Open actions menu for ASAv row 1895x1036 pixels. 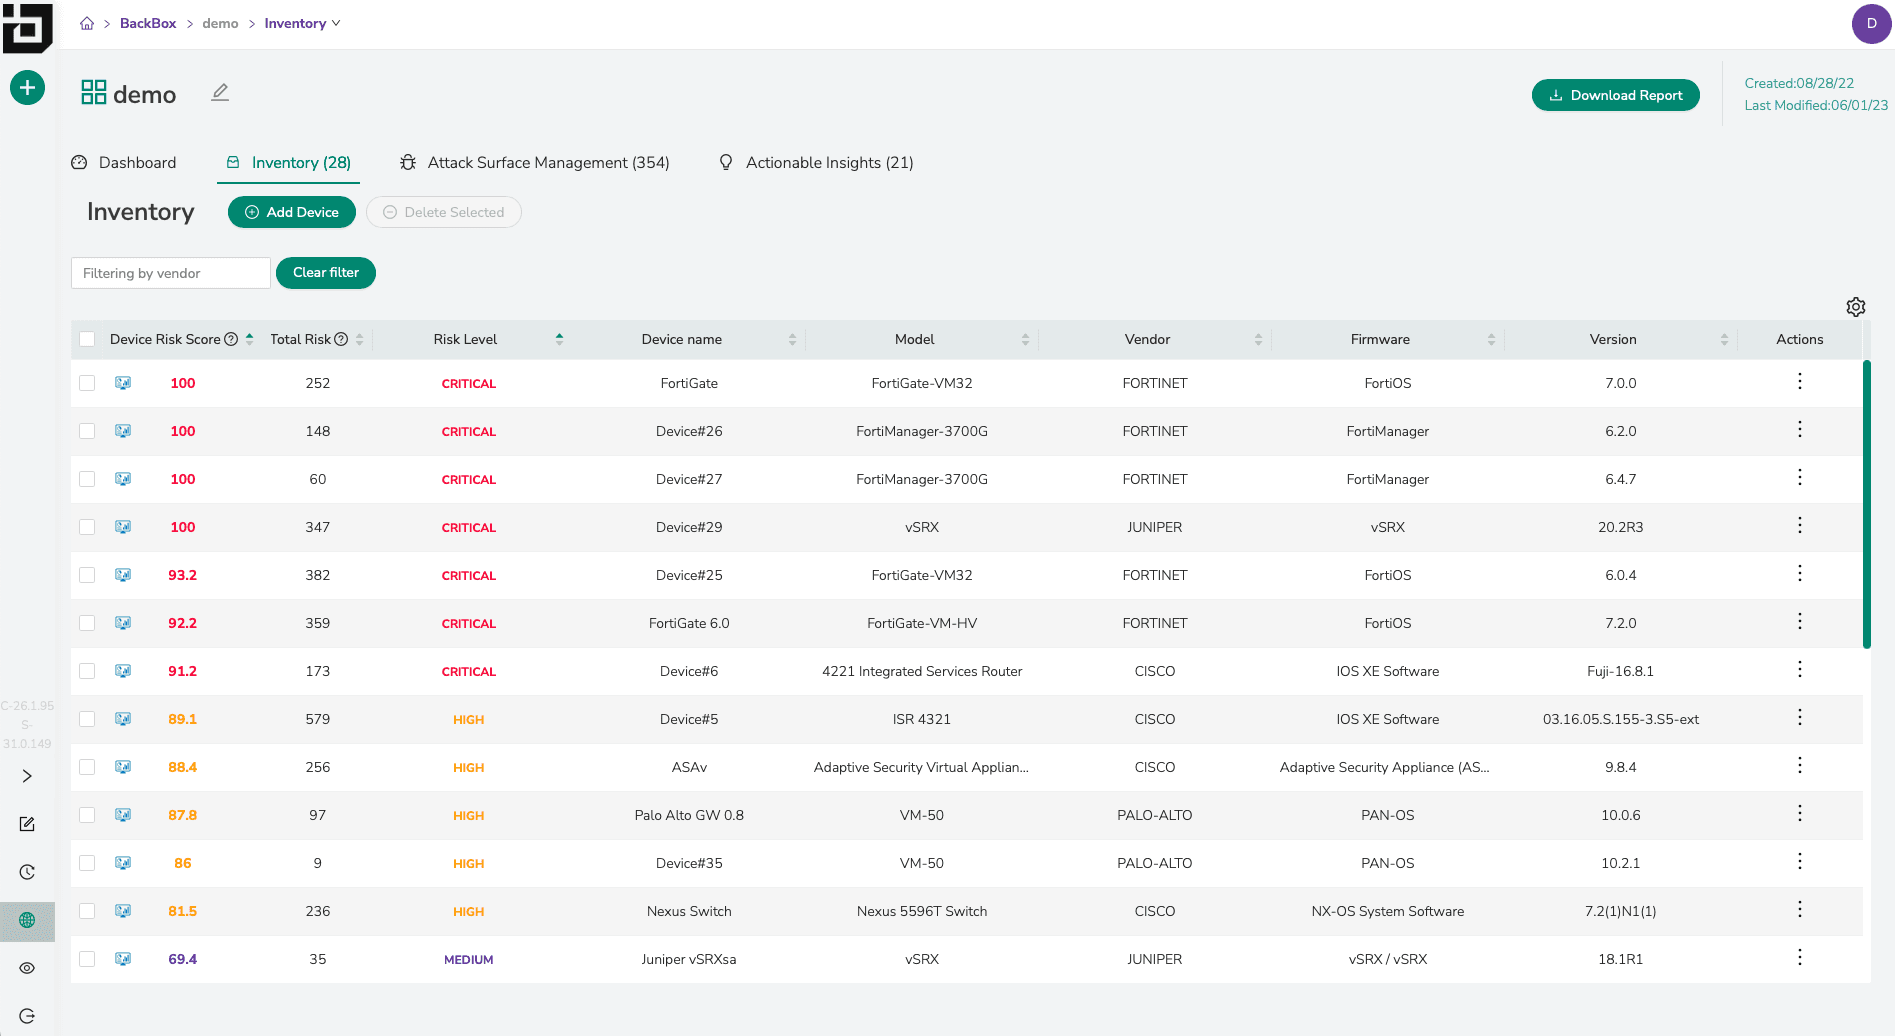[1799, 765]
